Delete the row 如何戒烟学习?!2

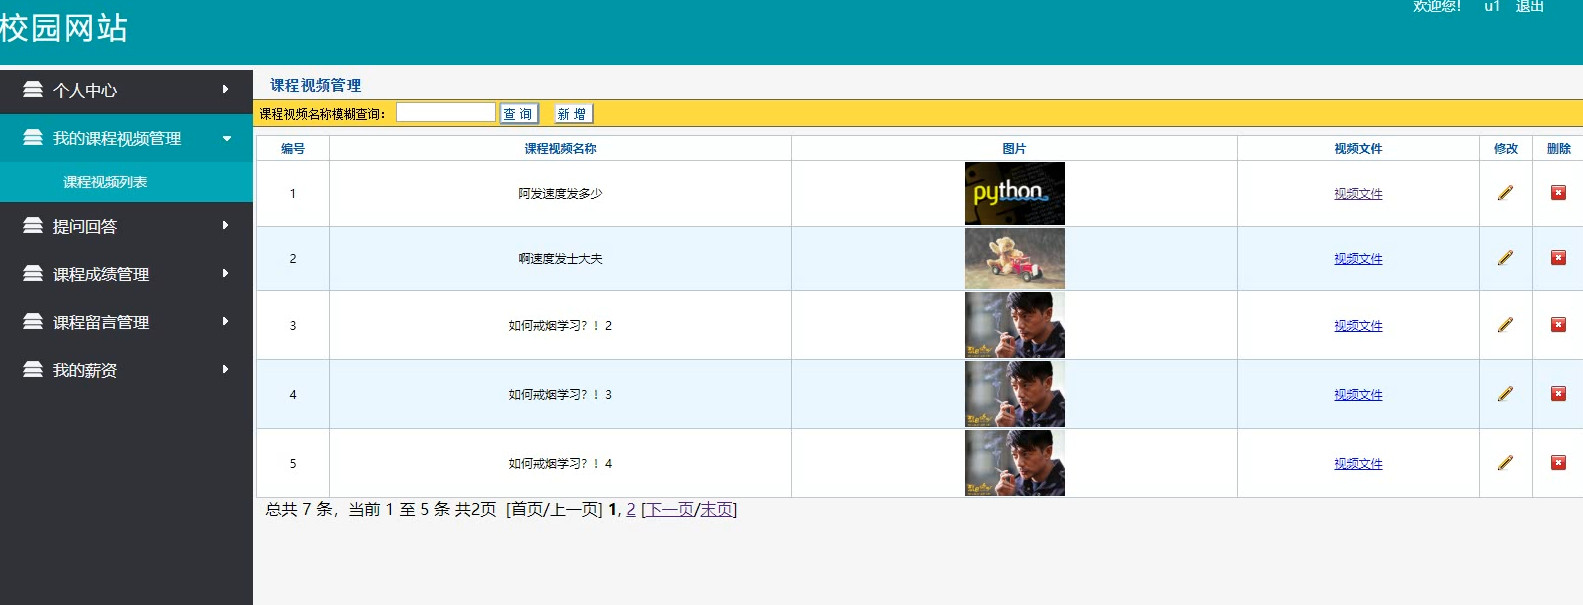[x=1558, y=324]
